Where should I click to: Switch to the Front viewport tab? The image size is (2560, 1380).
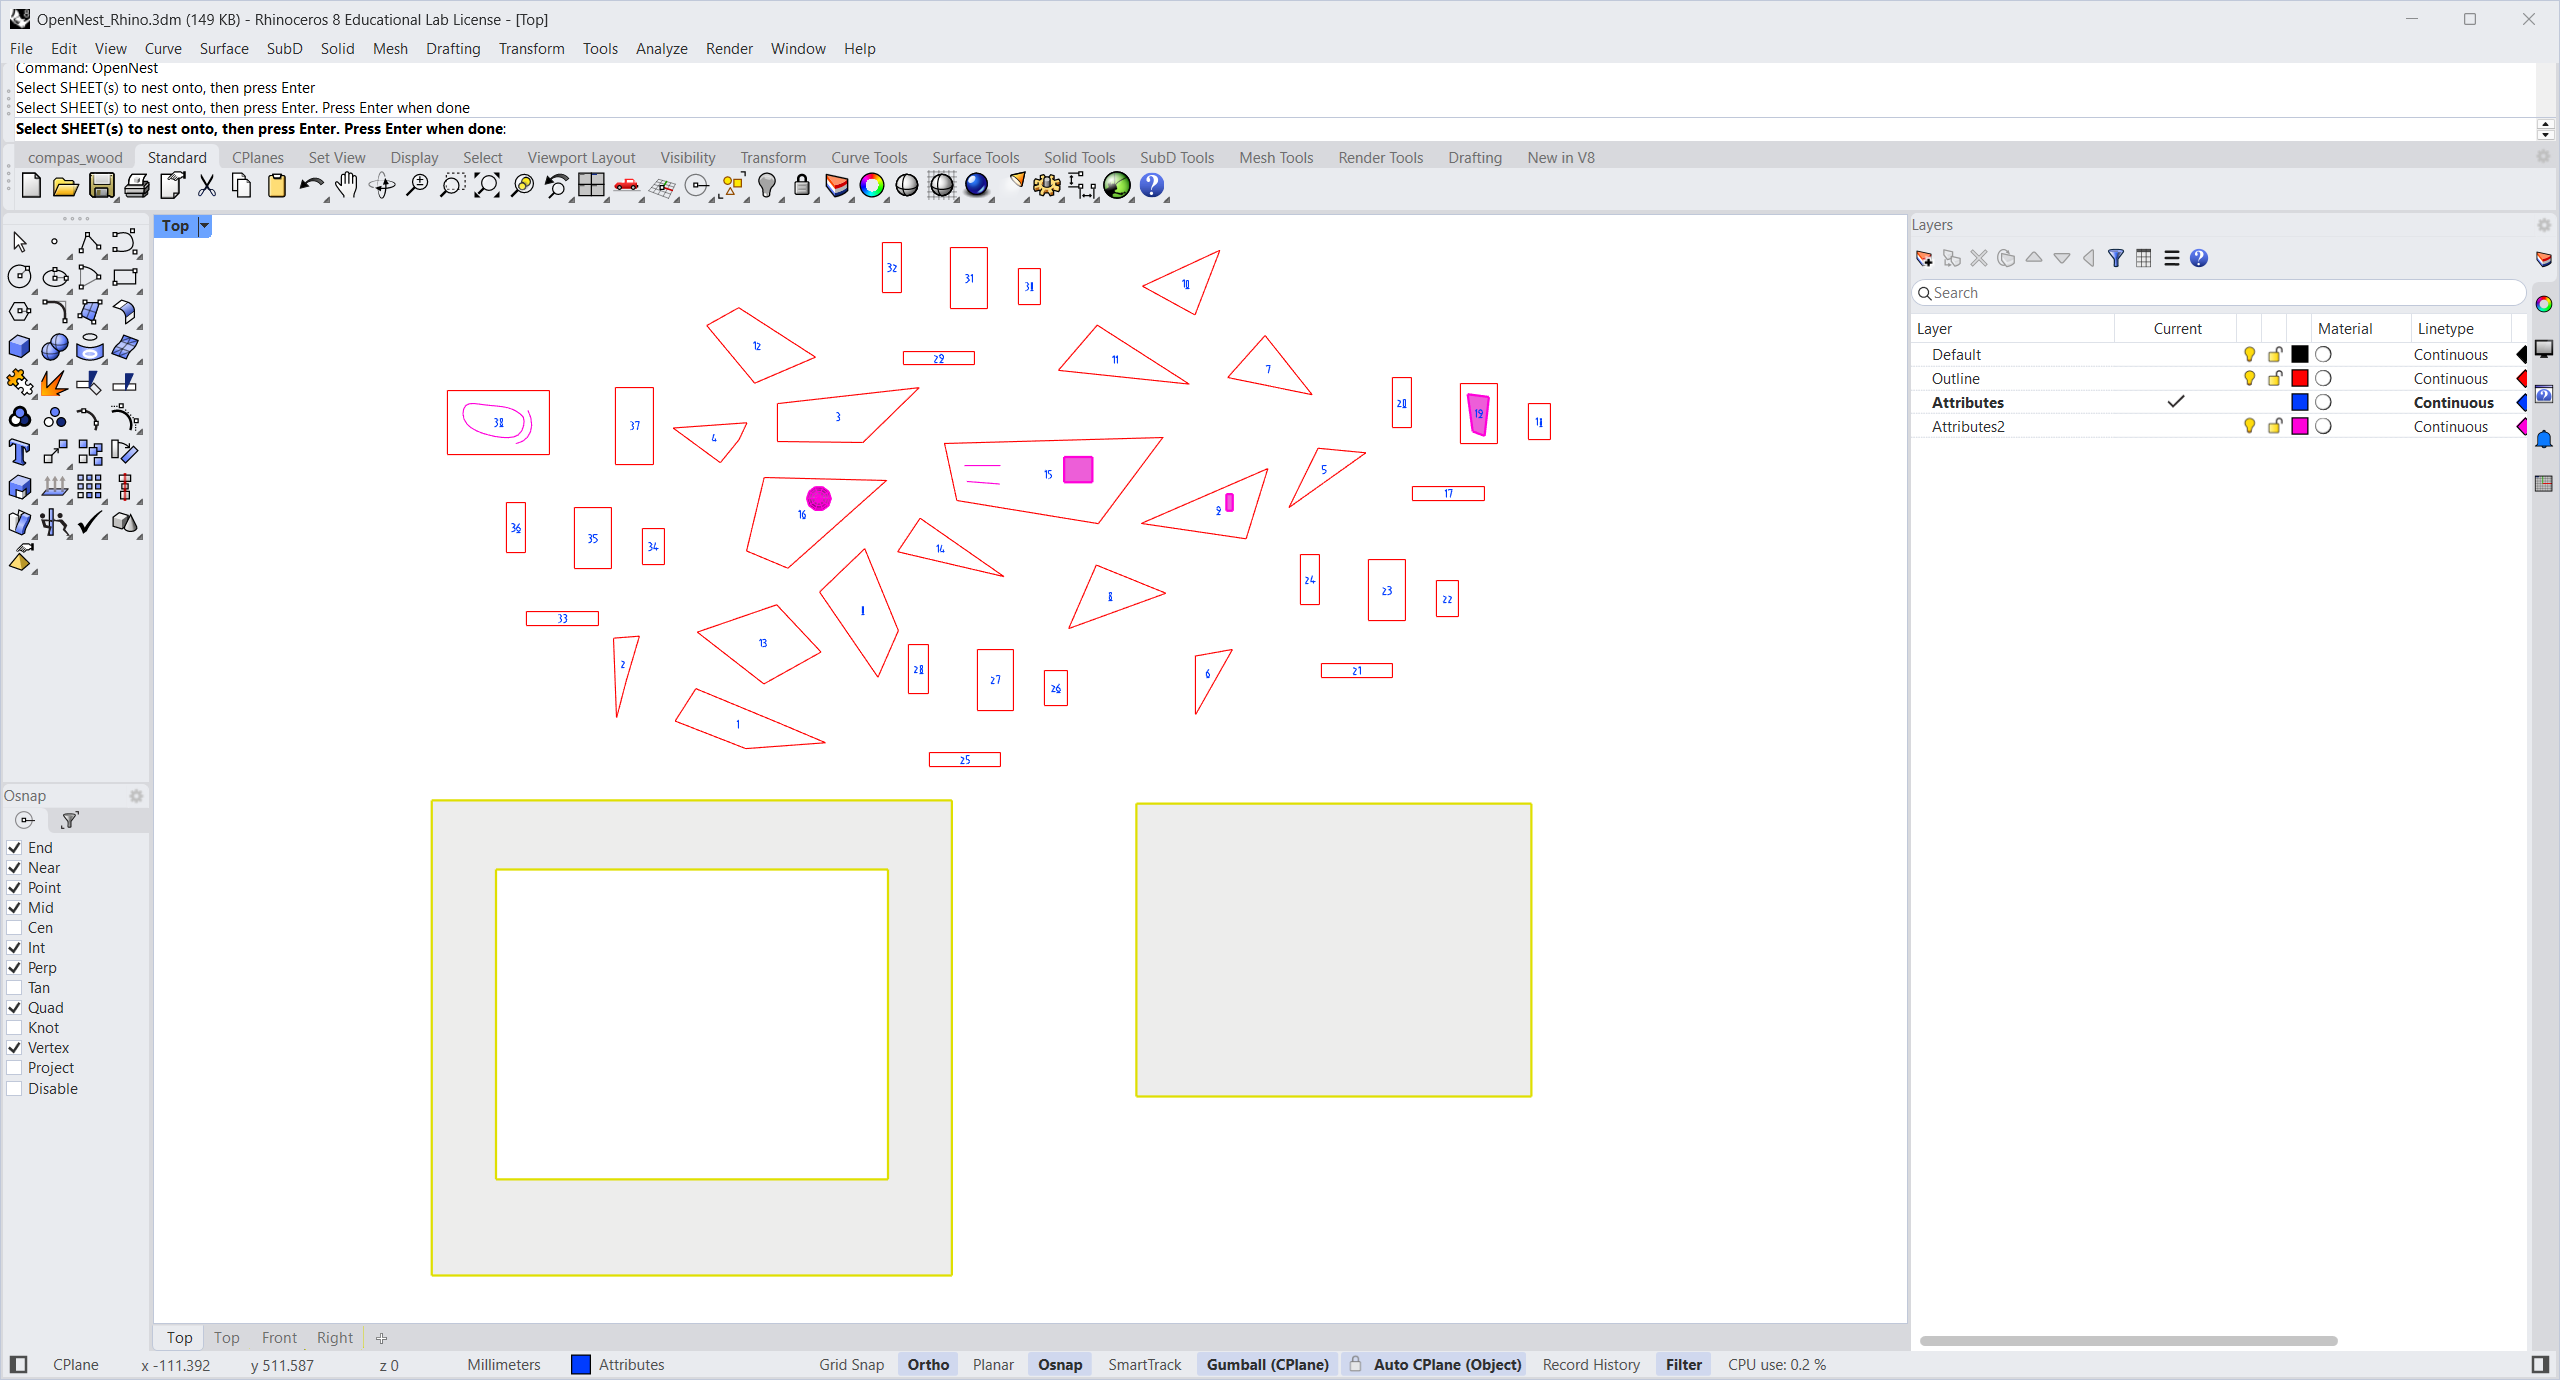pyautogui.click(x=279, y=1338)
